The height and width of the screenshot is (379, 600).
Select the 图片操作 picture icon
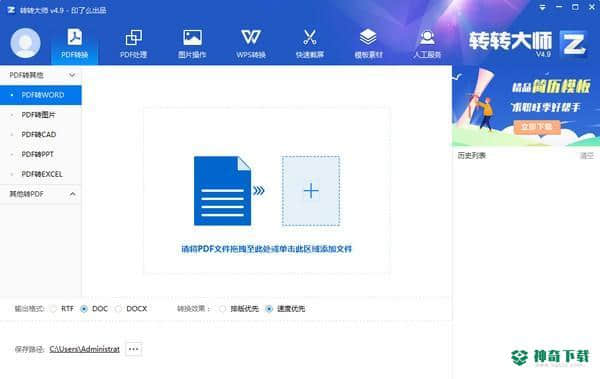192,38
